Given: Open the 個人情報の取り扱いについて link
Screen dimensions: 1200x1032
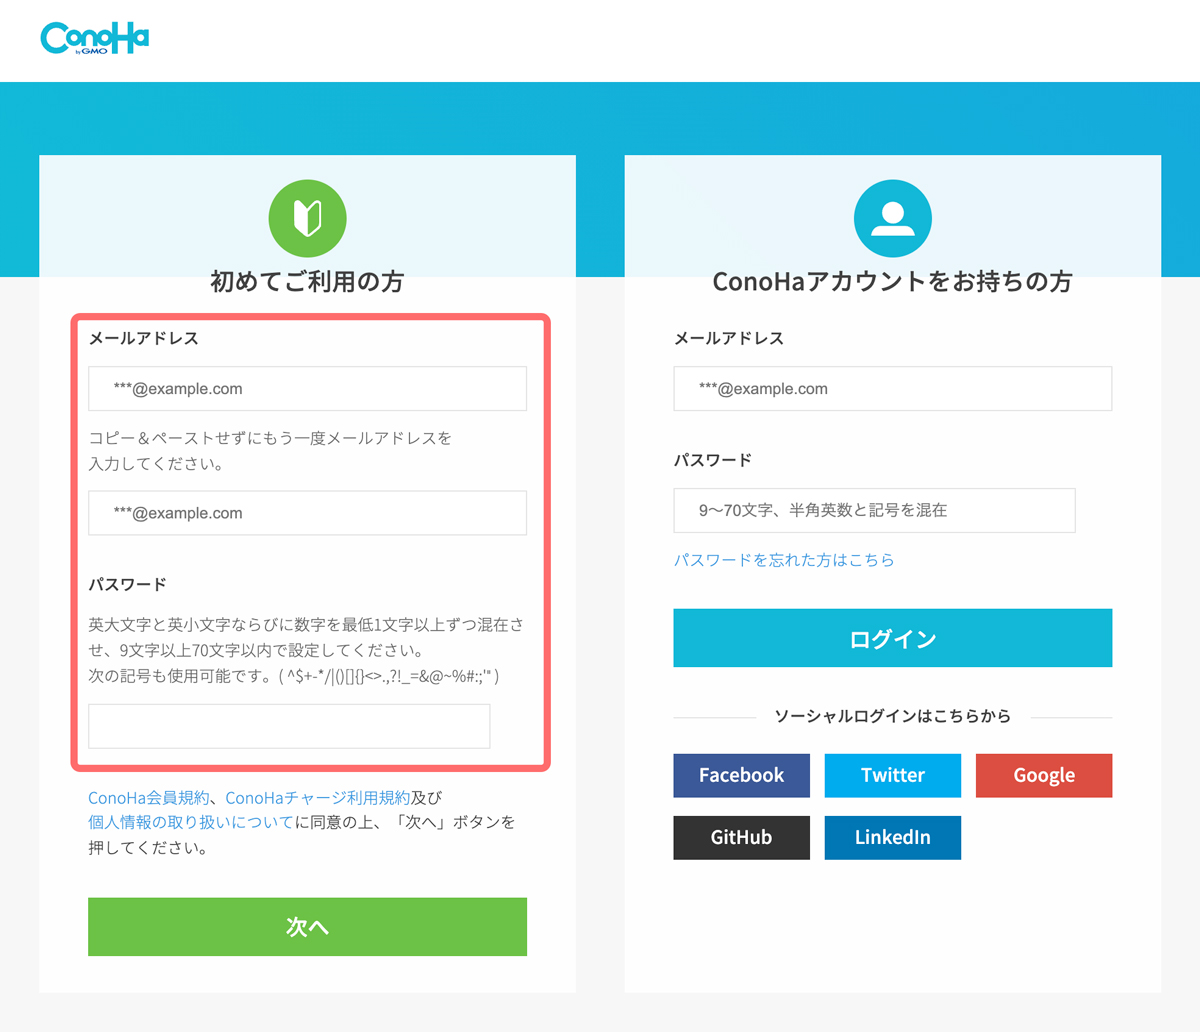Looking at the screenshot, I should (x=191, y=822).
